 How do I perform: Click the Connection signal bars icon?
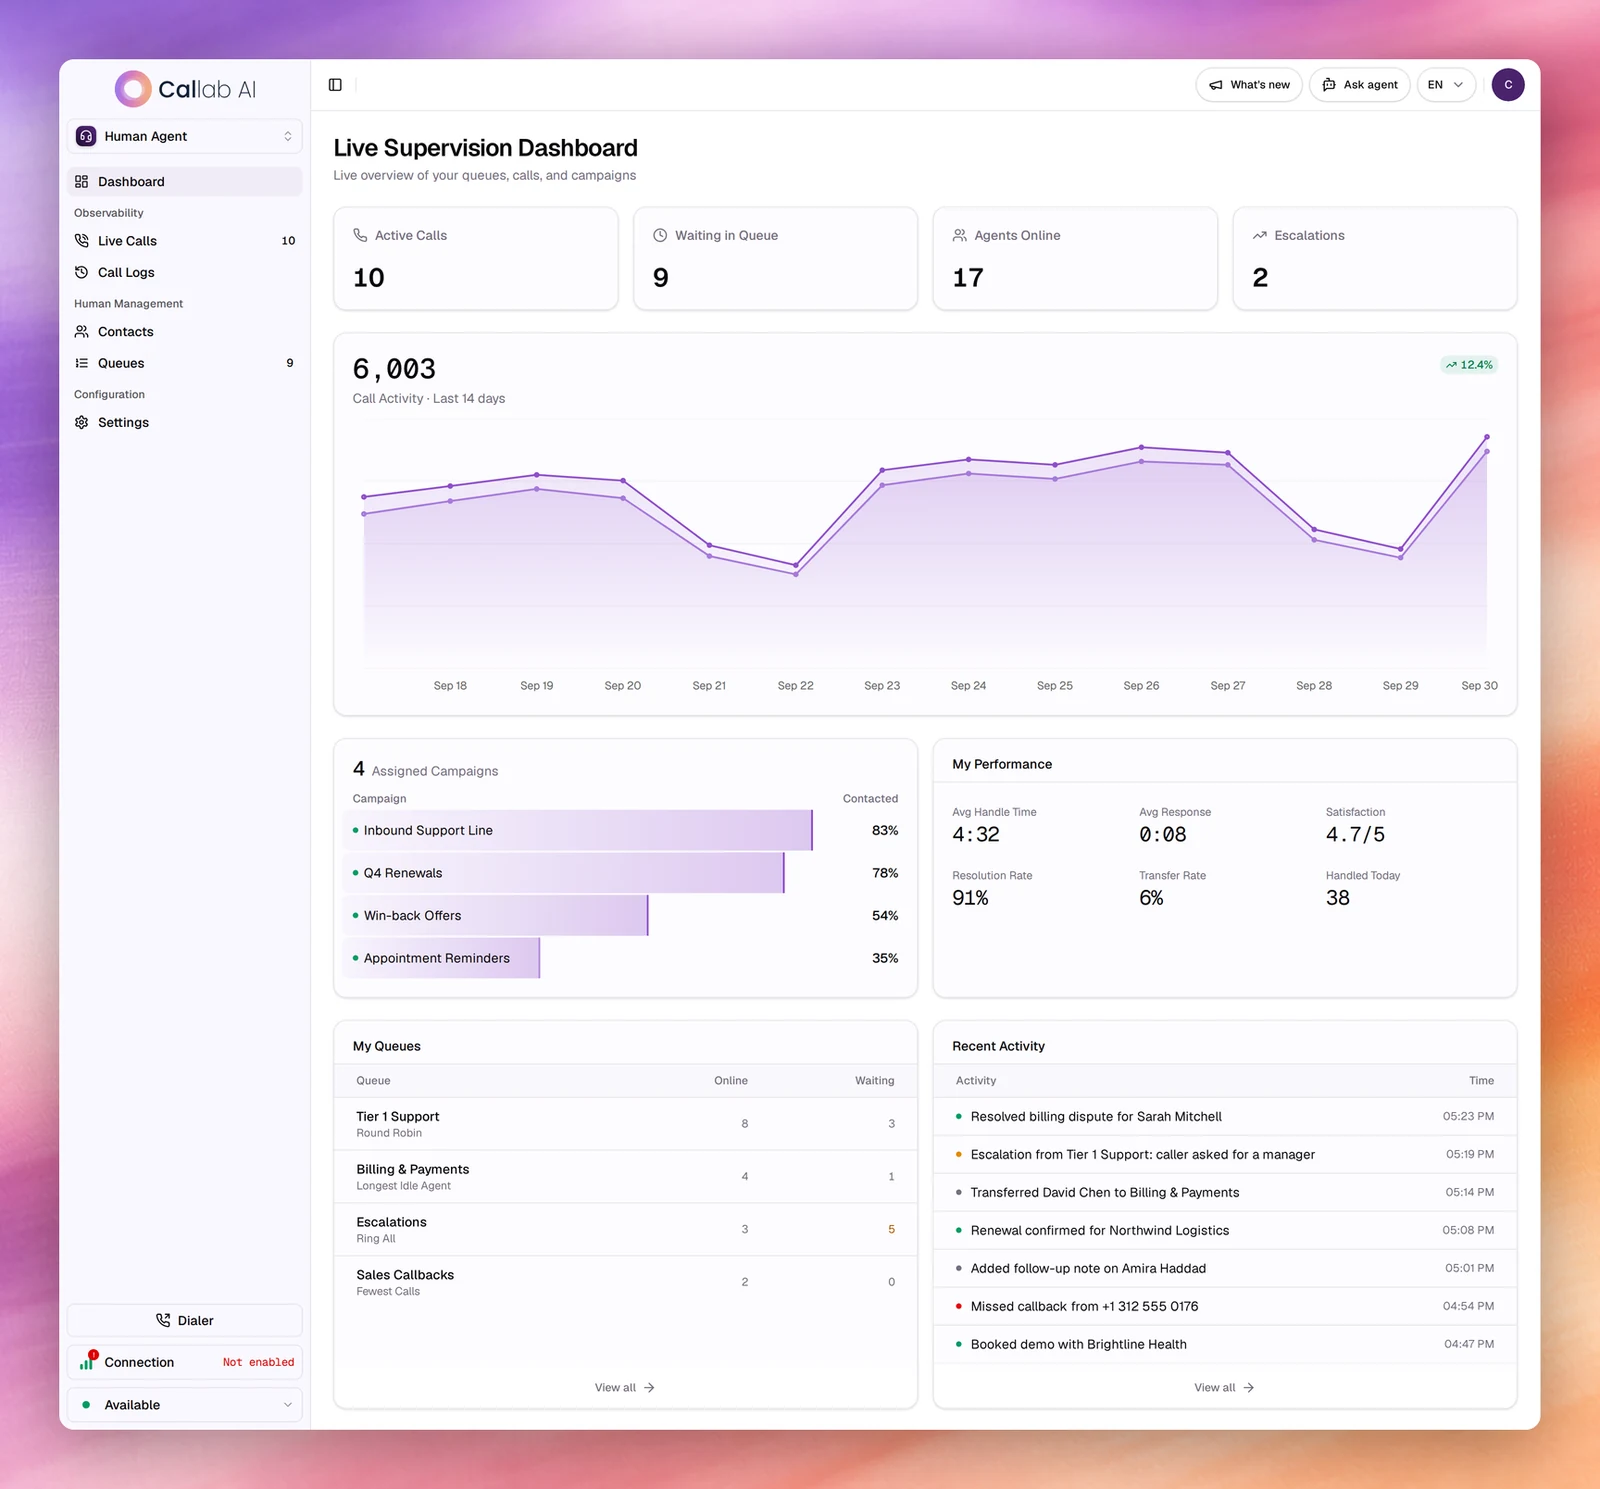[x=87, y=1361]
